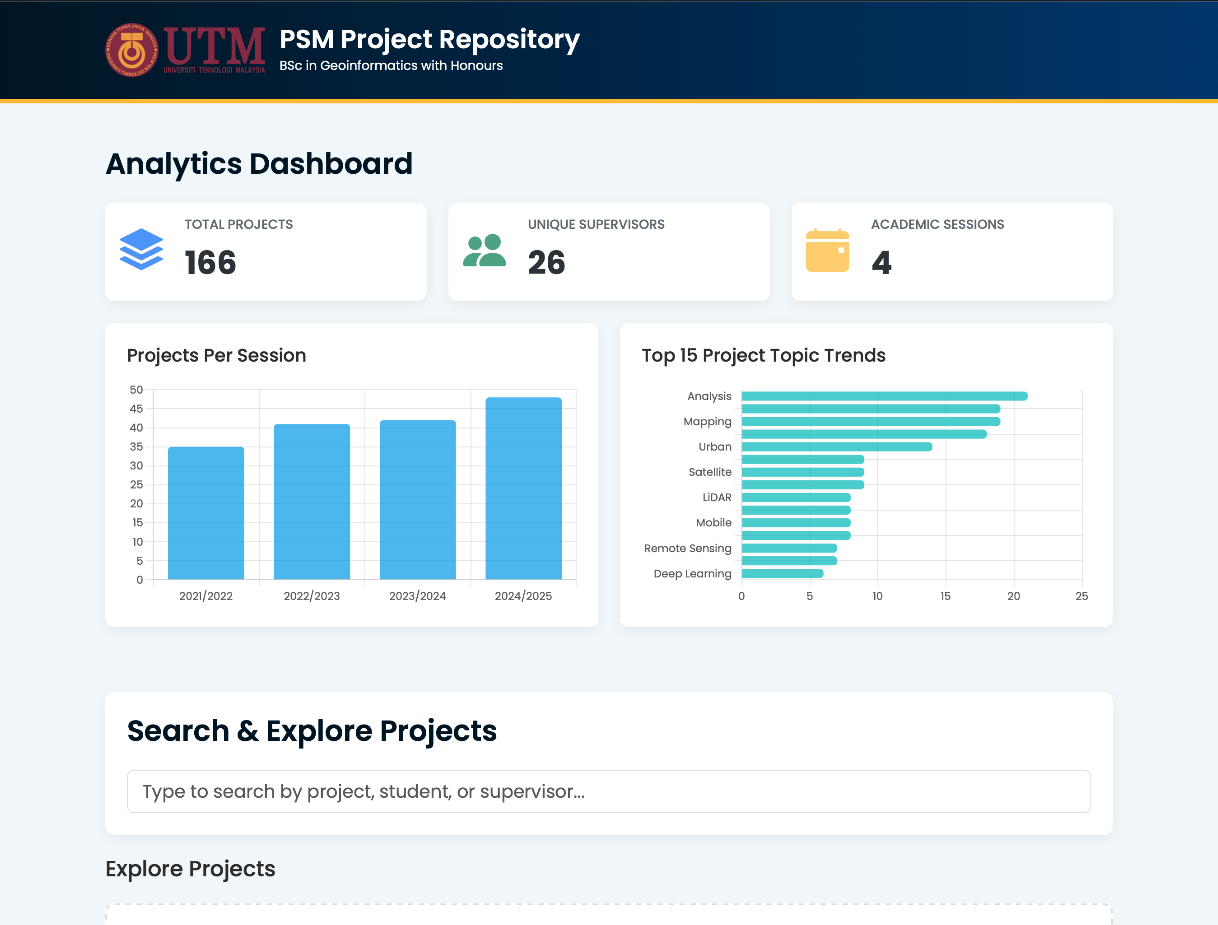Select the 2021/2022 session bar
The width and height of the screenshot is (1218, 925).
click(206, 512)
